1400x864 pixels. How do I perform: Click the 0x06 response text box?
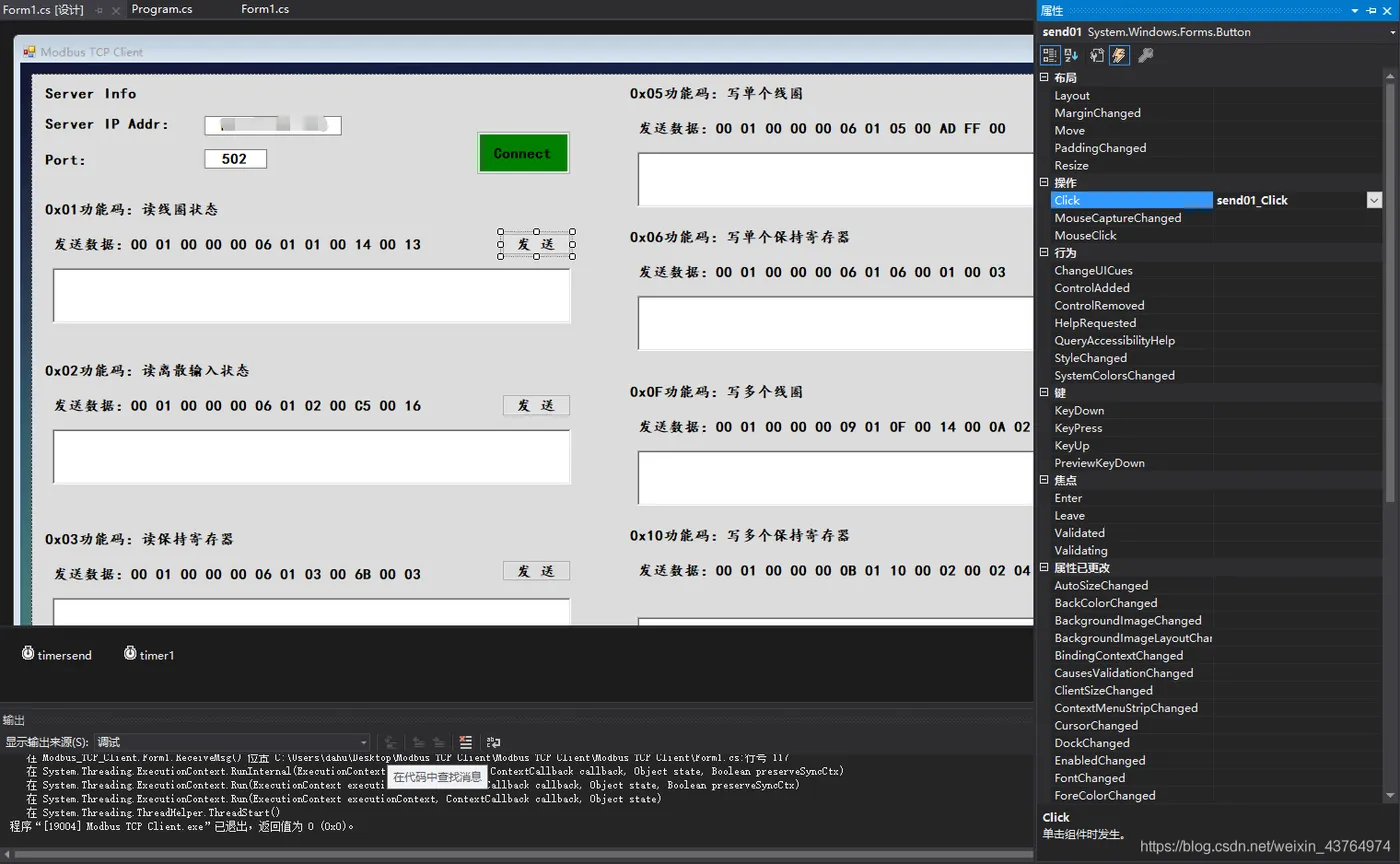pyautogui.click(x=835, y=323)
